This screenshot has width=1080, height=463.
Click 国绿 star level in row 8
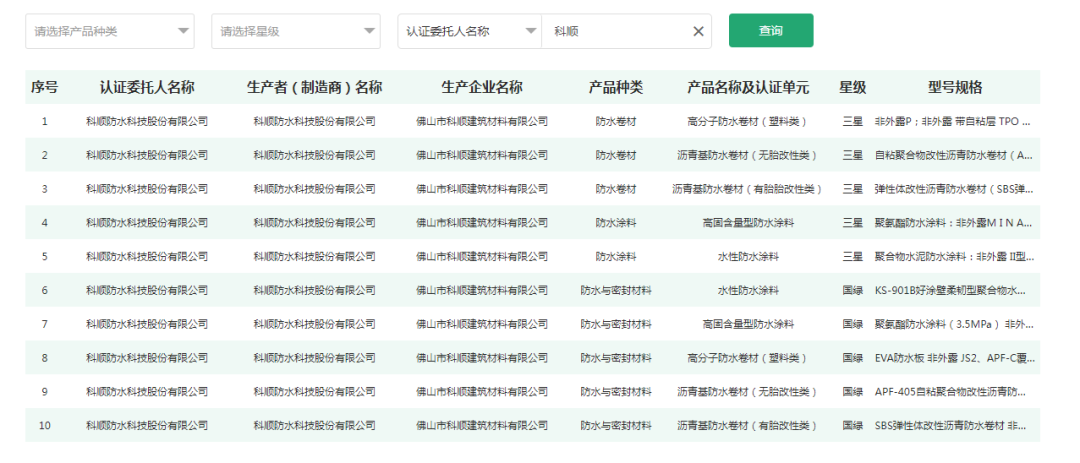[x=852, y=358]
